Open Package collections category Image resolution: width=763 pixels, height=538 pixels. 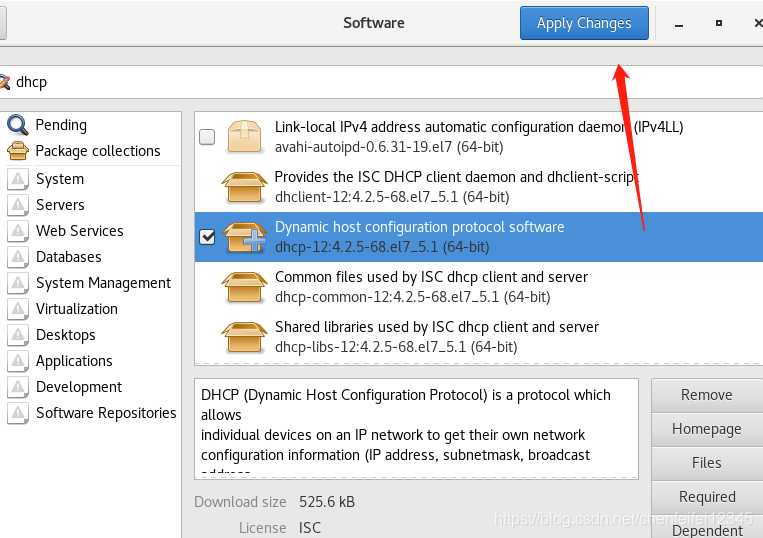pos(98,151)
